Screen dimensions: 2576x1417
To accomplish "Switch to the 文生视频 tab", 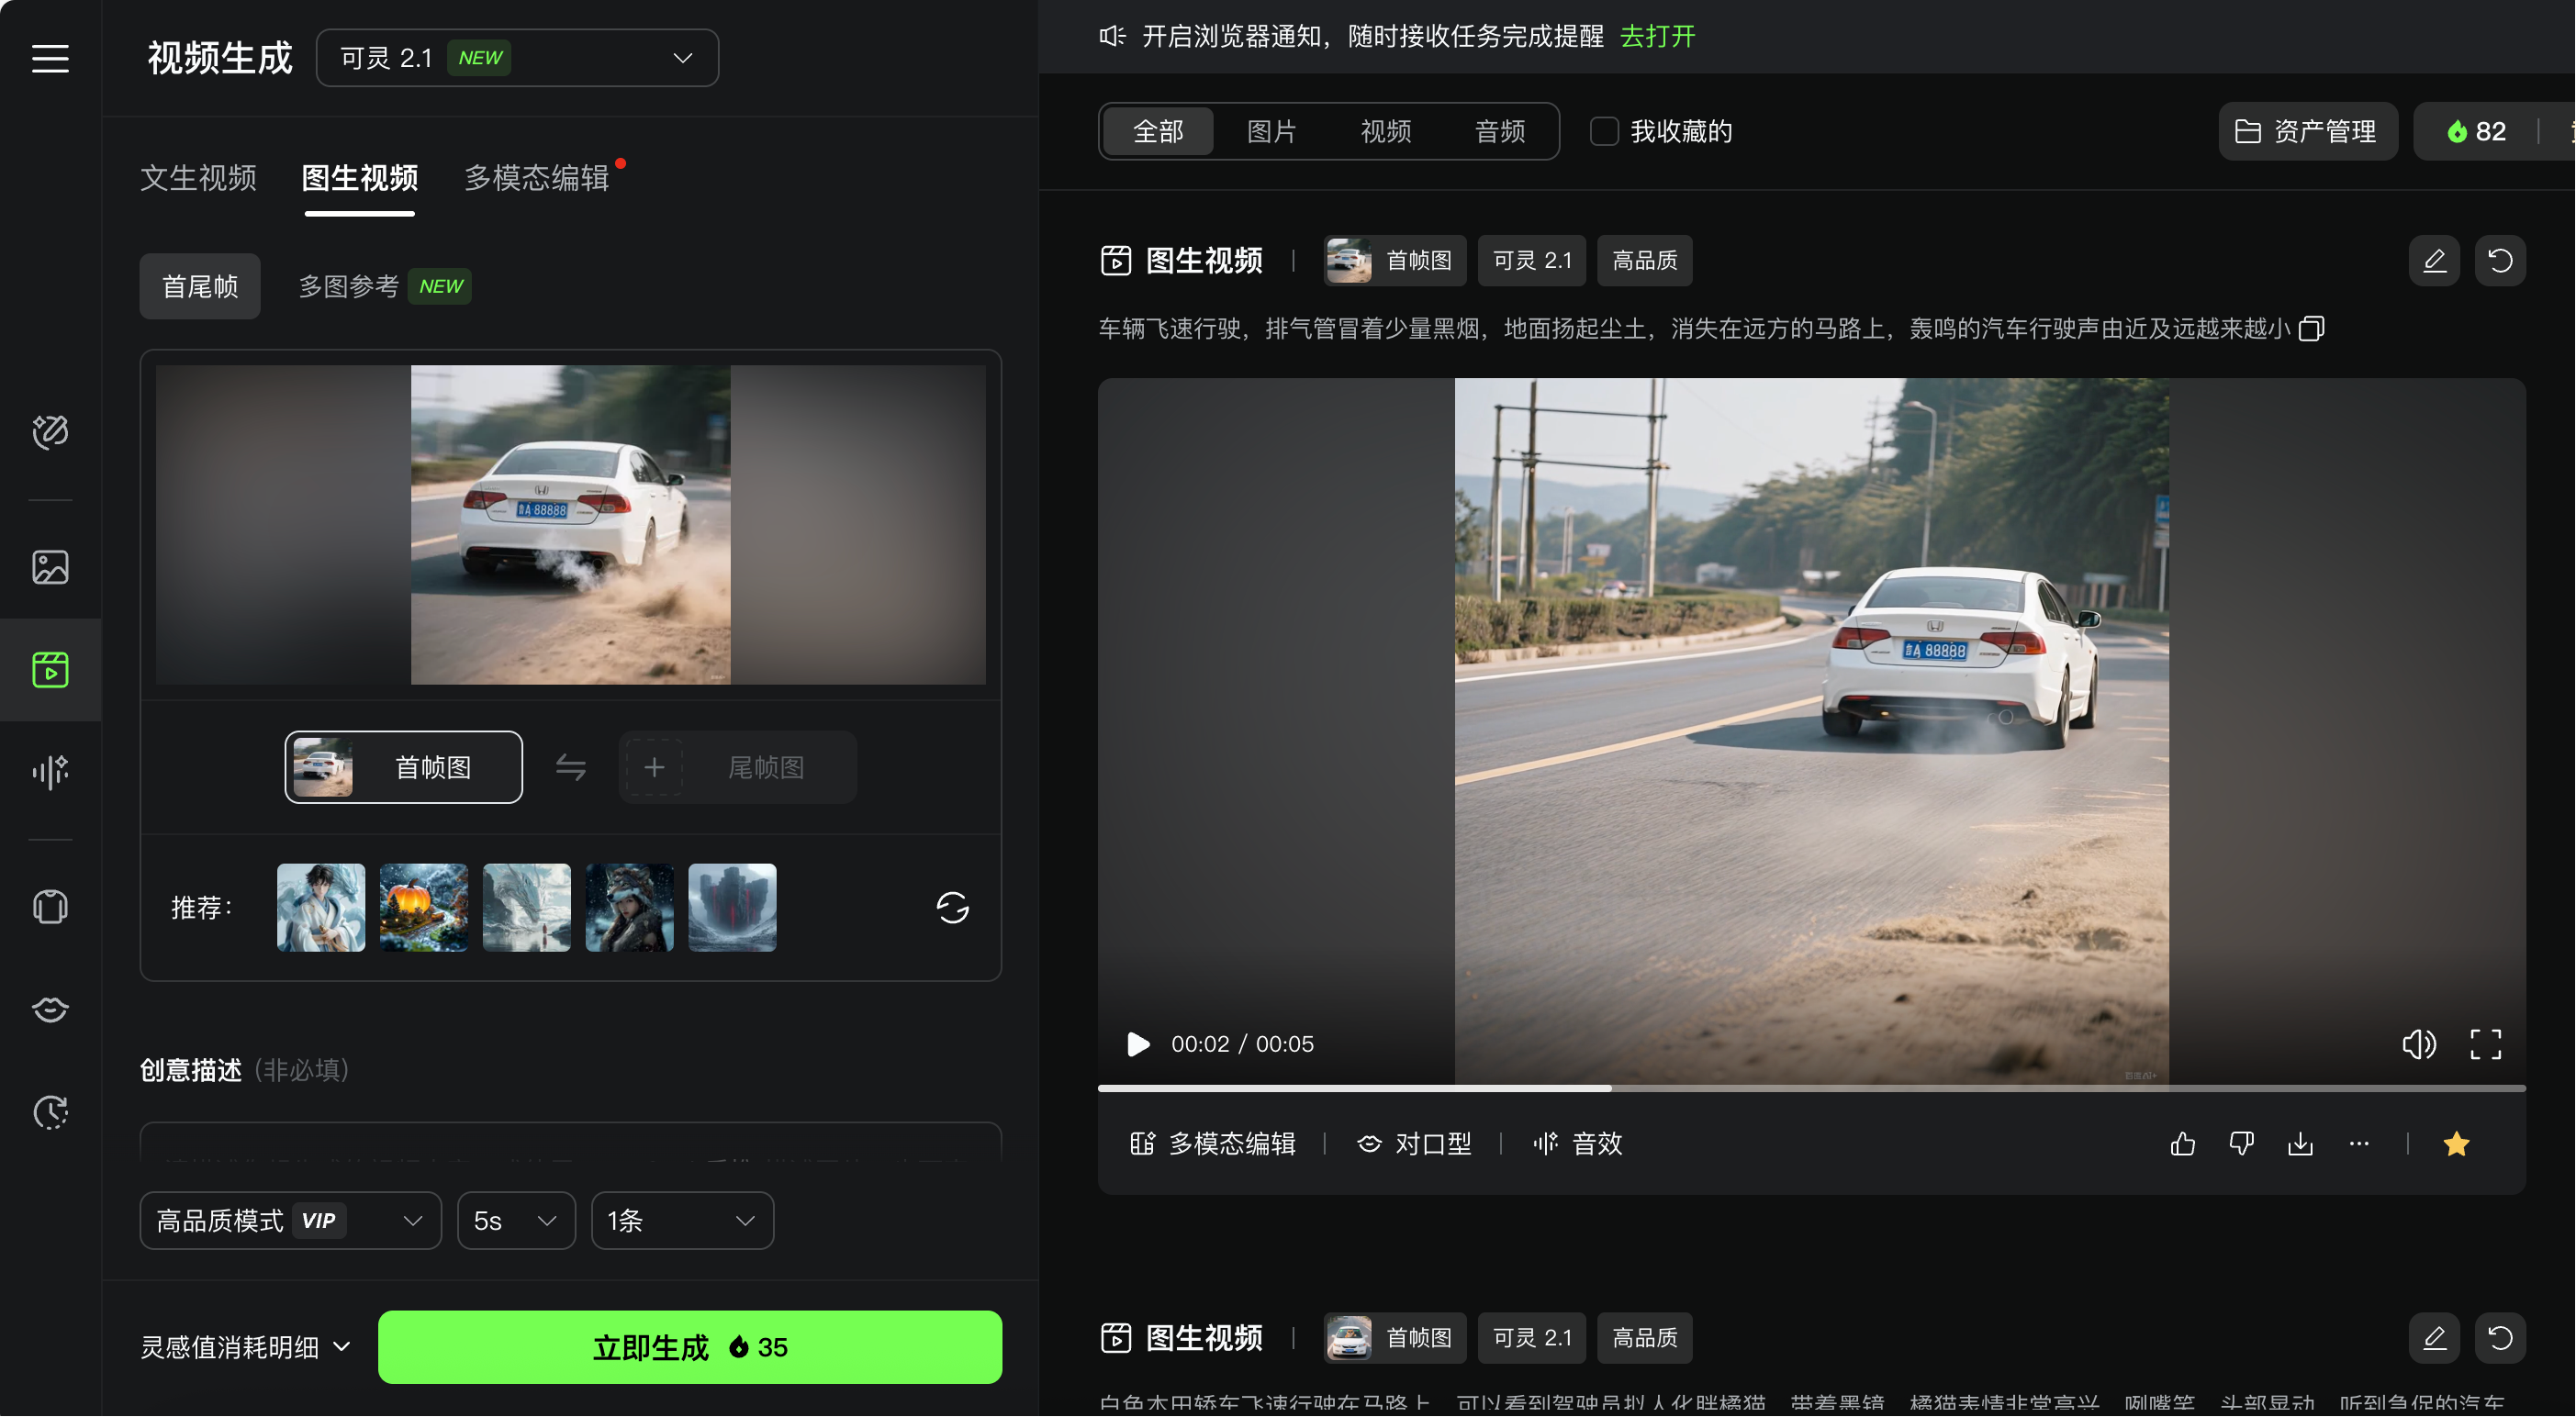I will coord(198,178).
